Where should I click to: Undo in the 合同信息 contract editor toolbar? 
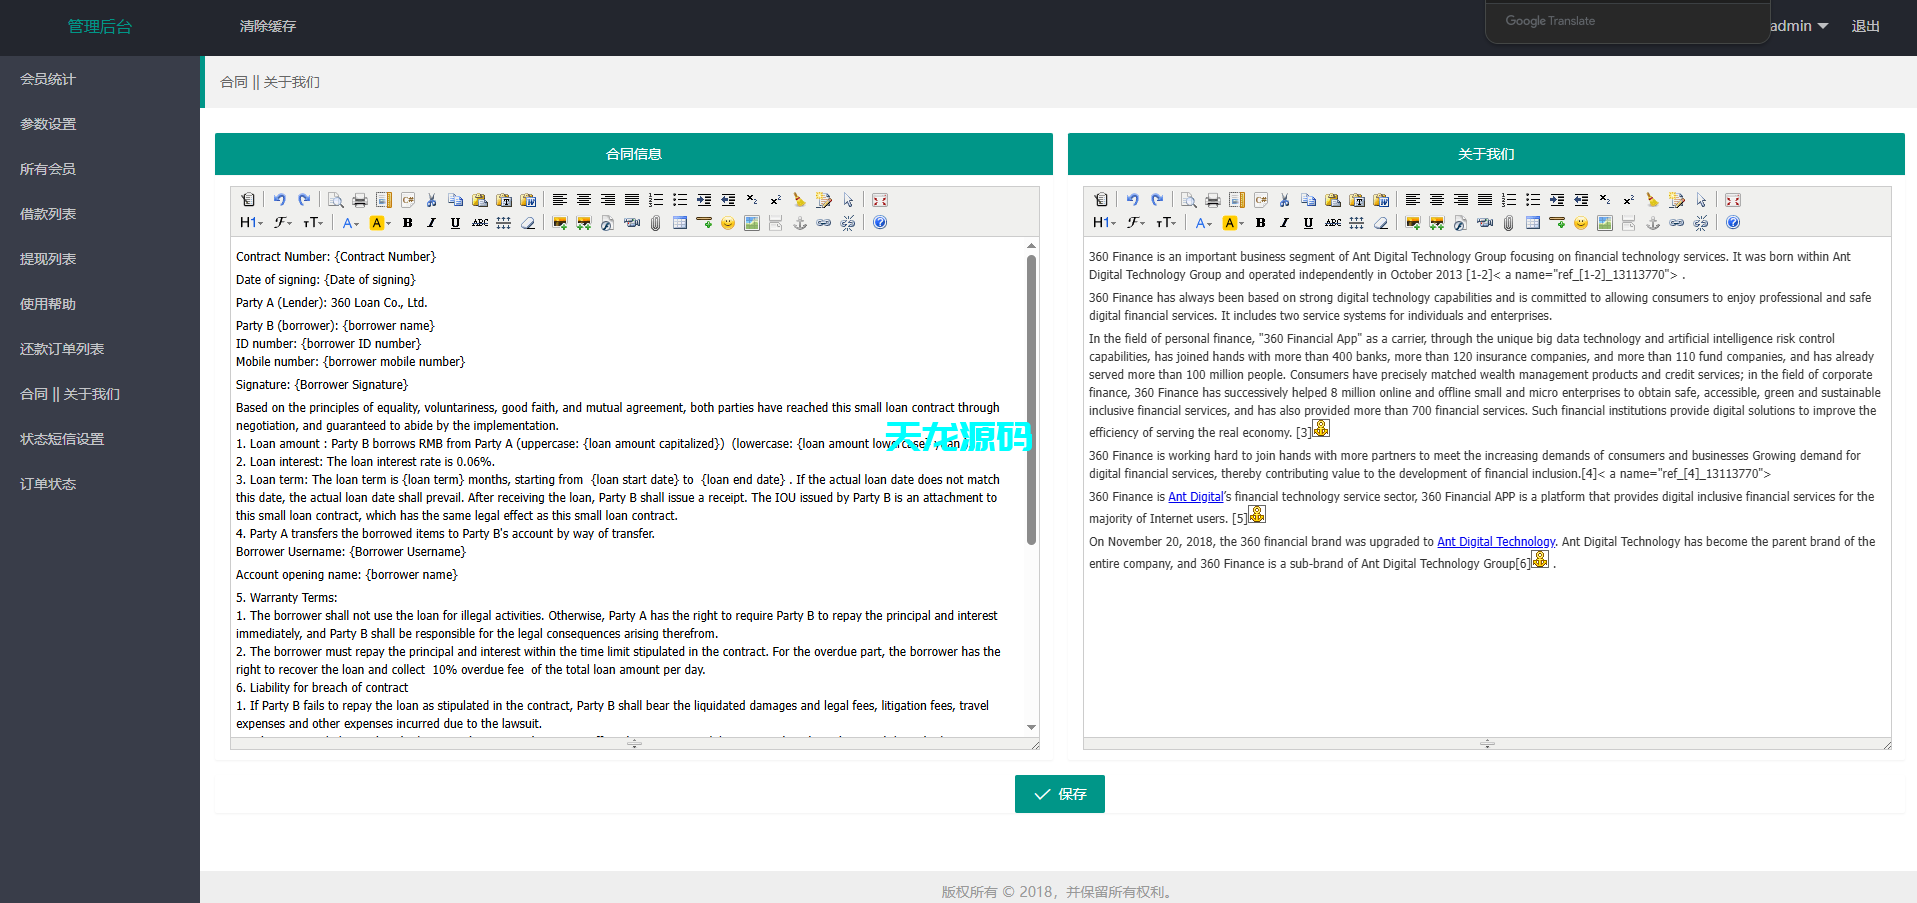pyautogui.click(x=280, y=200)
